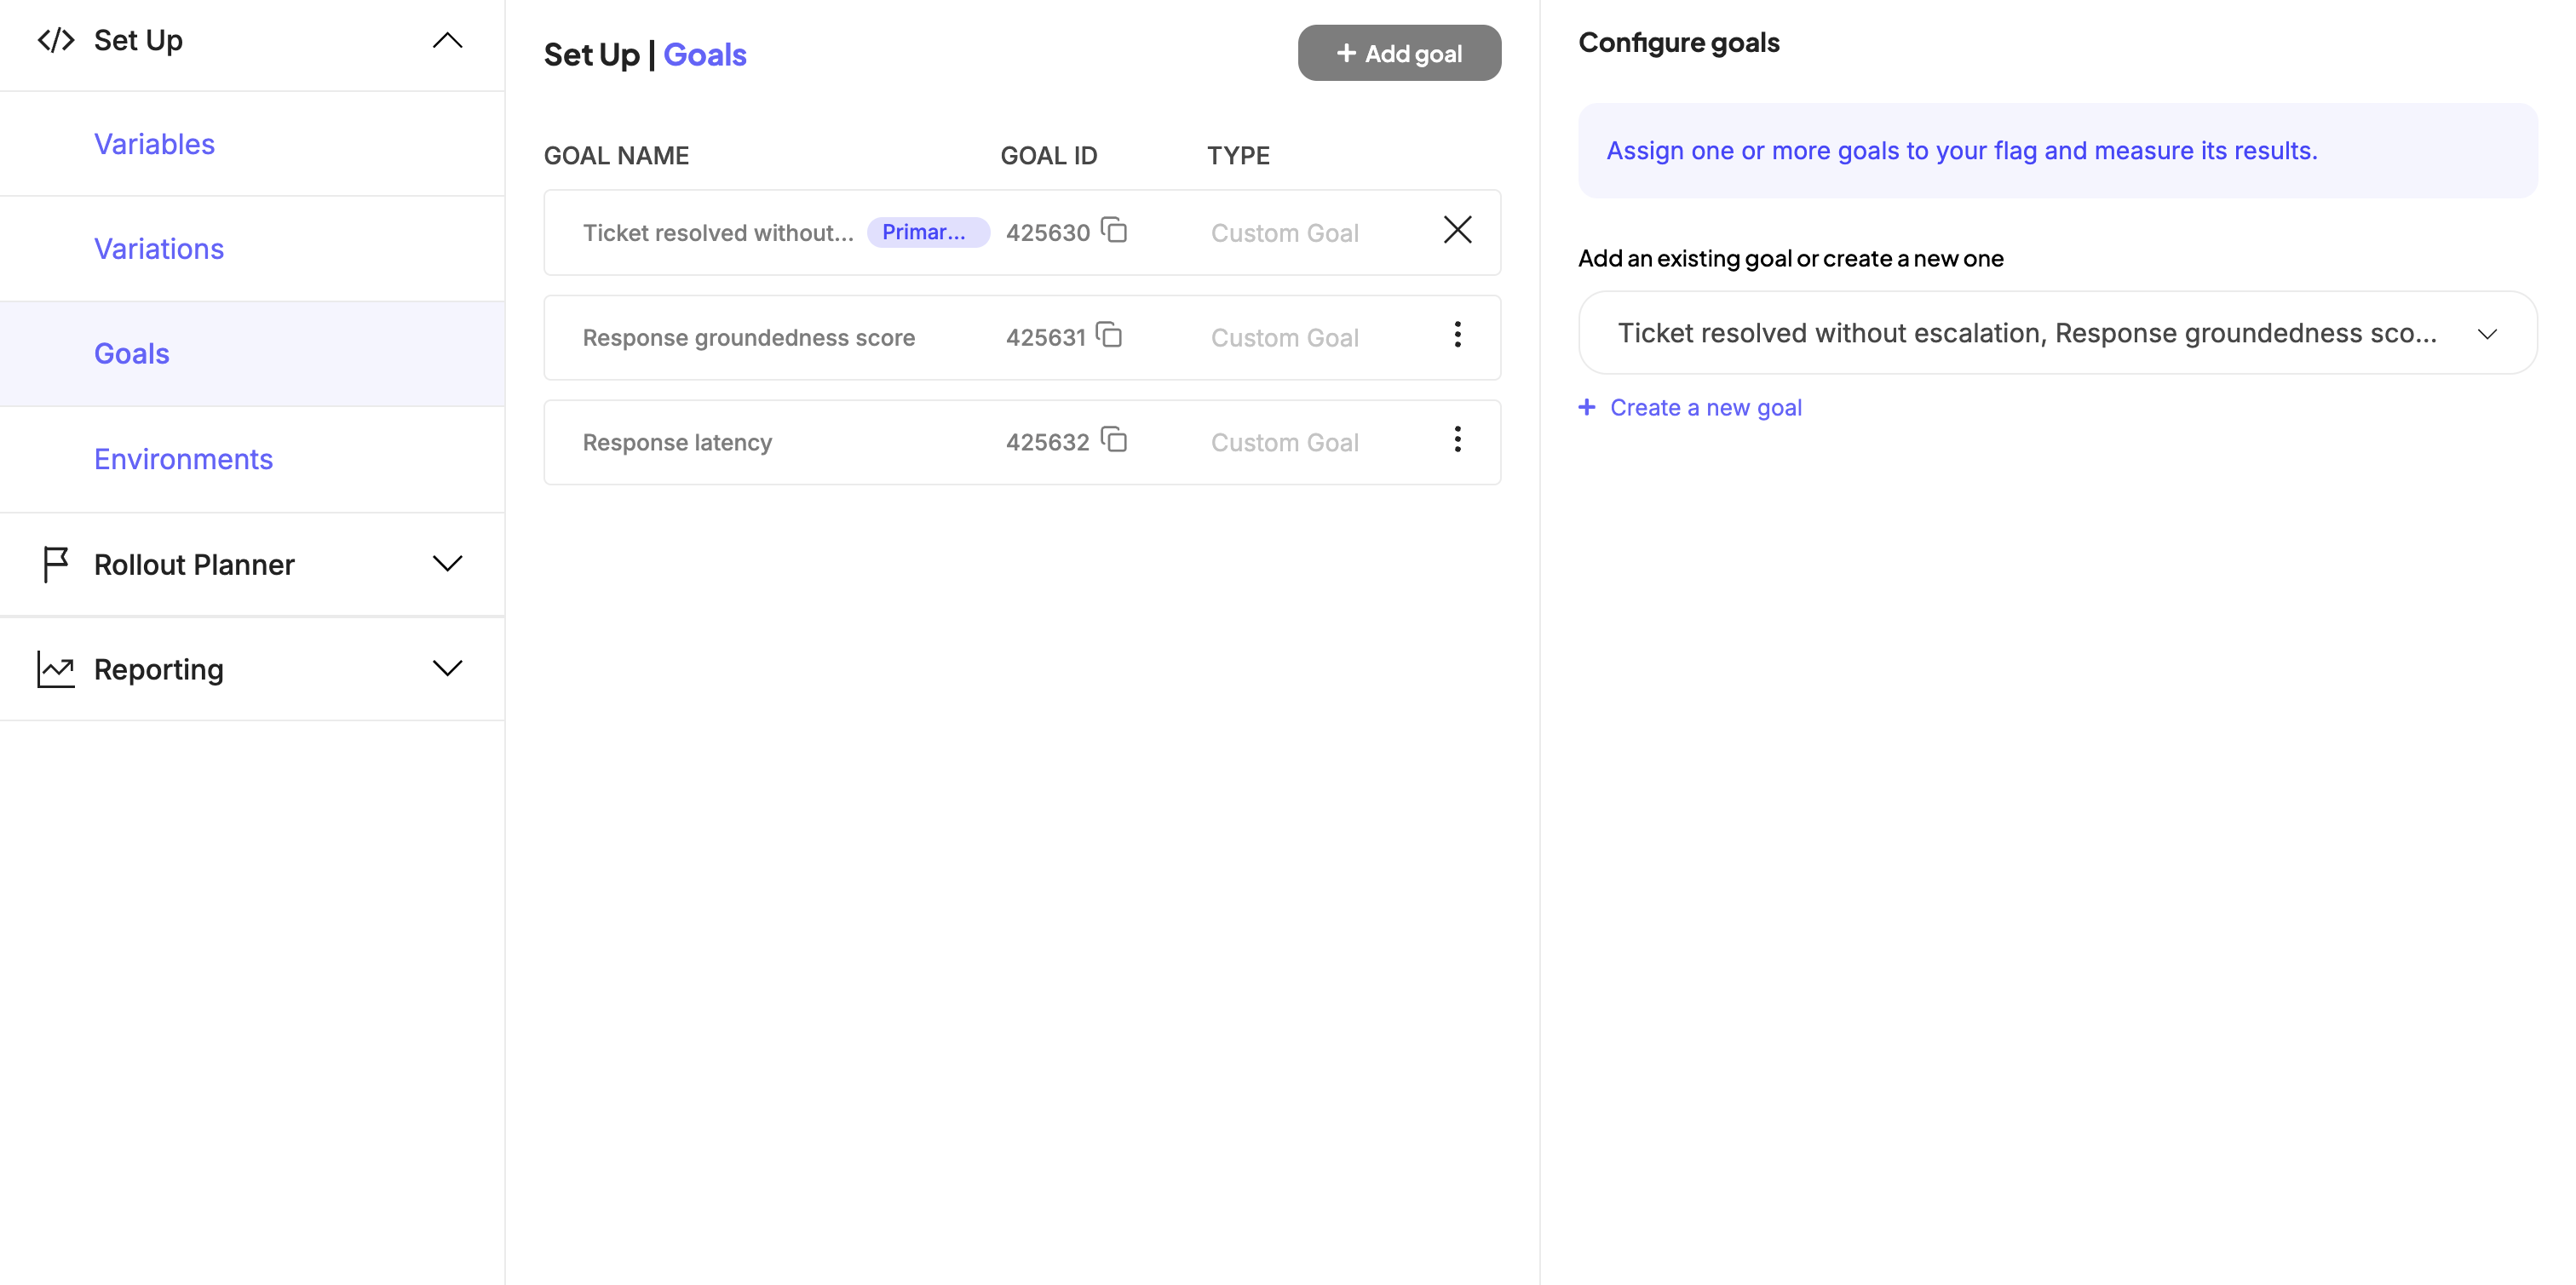The height and width of the screenshot is (1285, 2576).
Task: Open the Variables page
Action: [x=155, y=144]
